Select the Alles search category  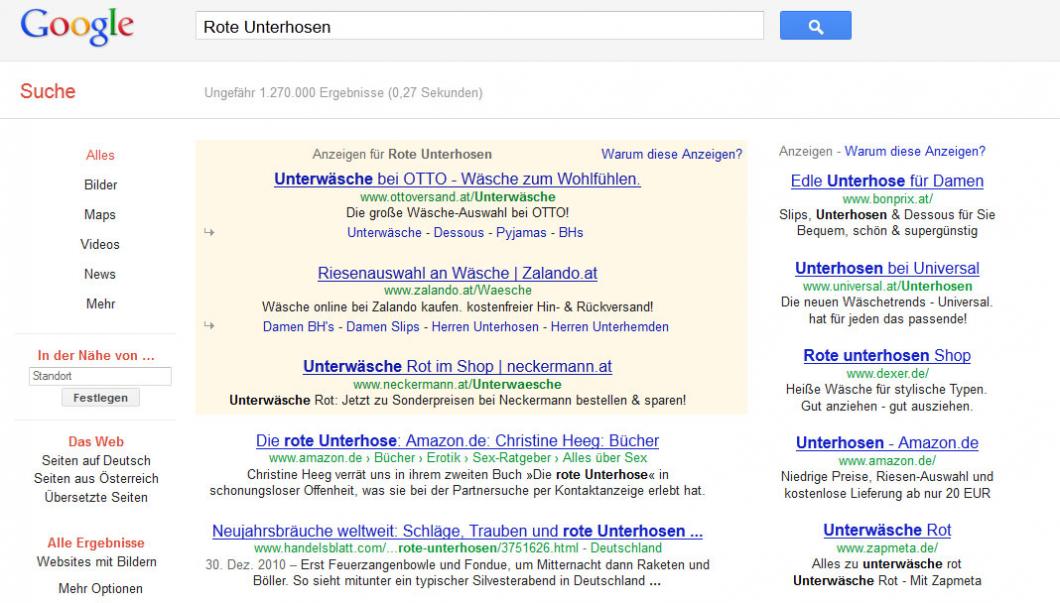[x=100, y=155]
